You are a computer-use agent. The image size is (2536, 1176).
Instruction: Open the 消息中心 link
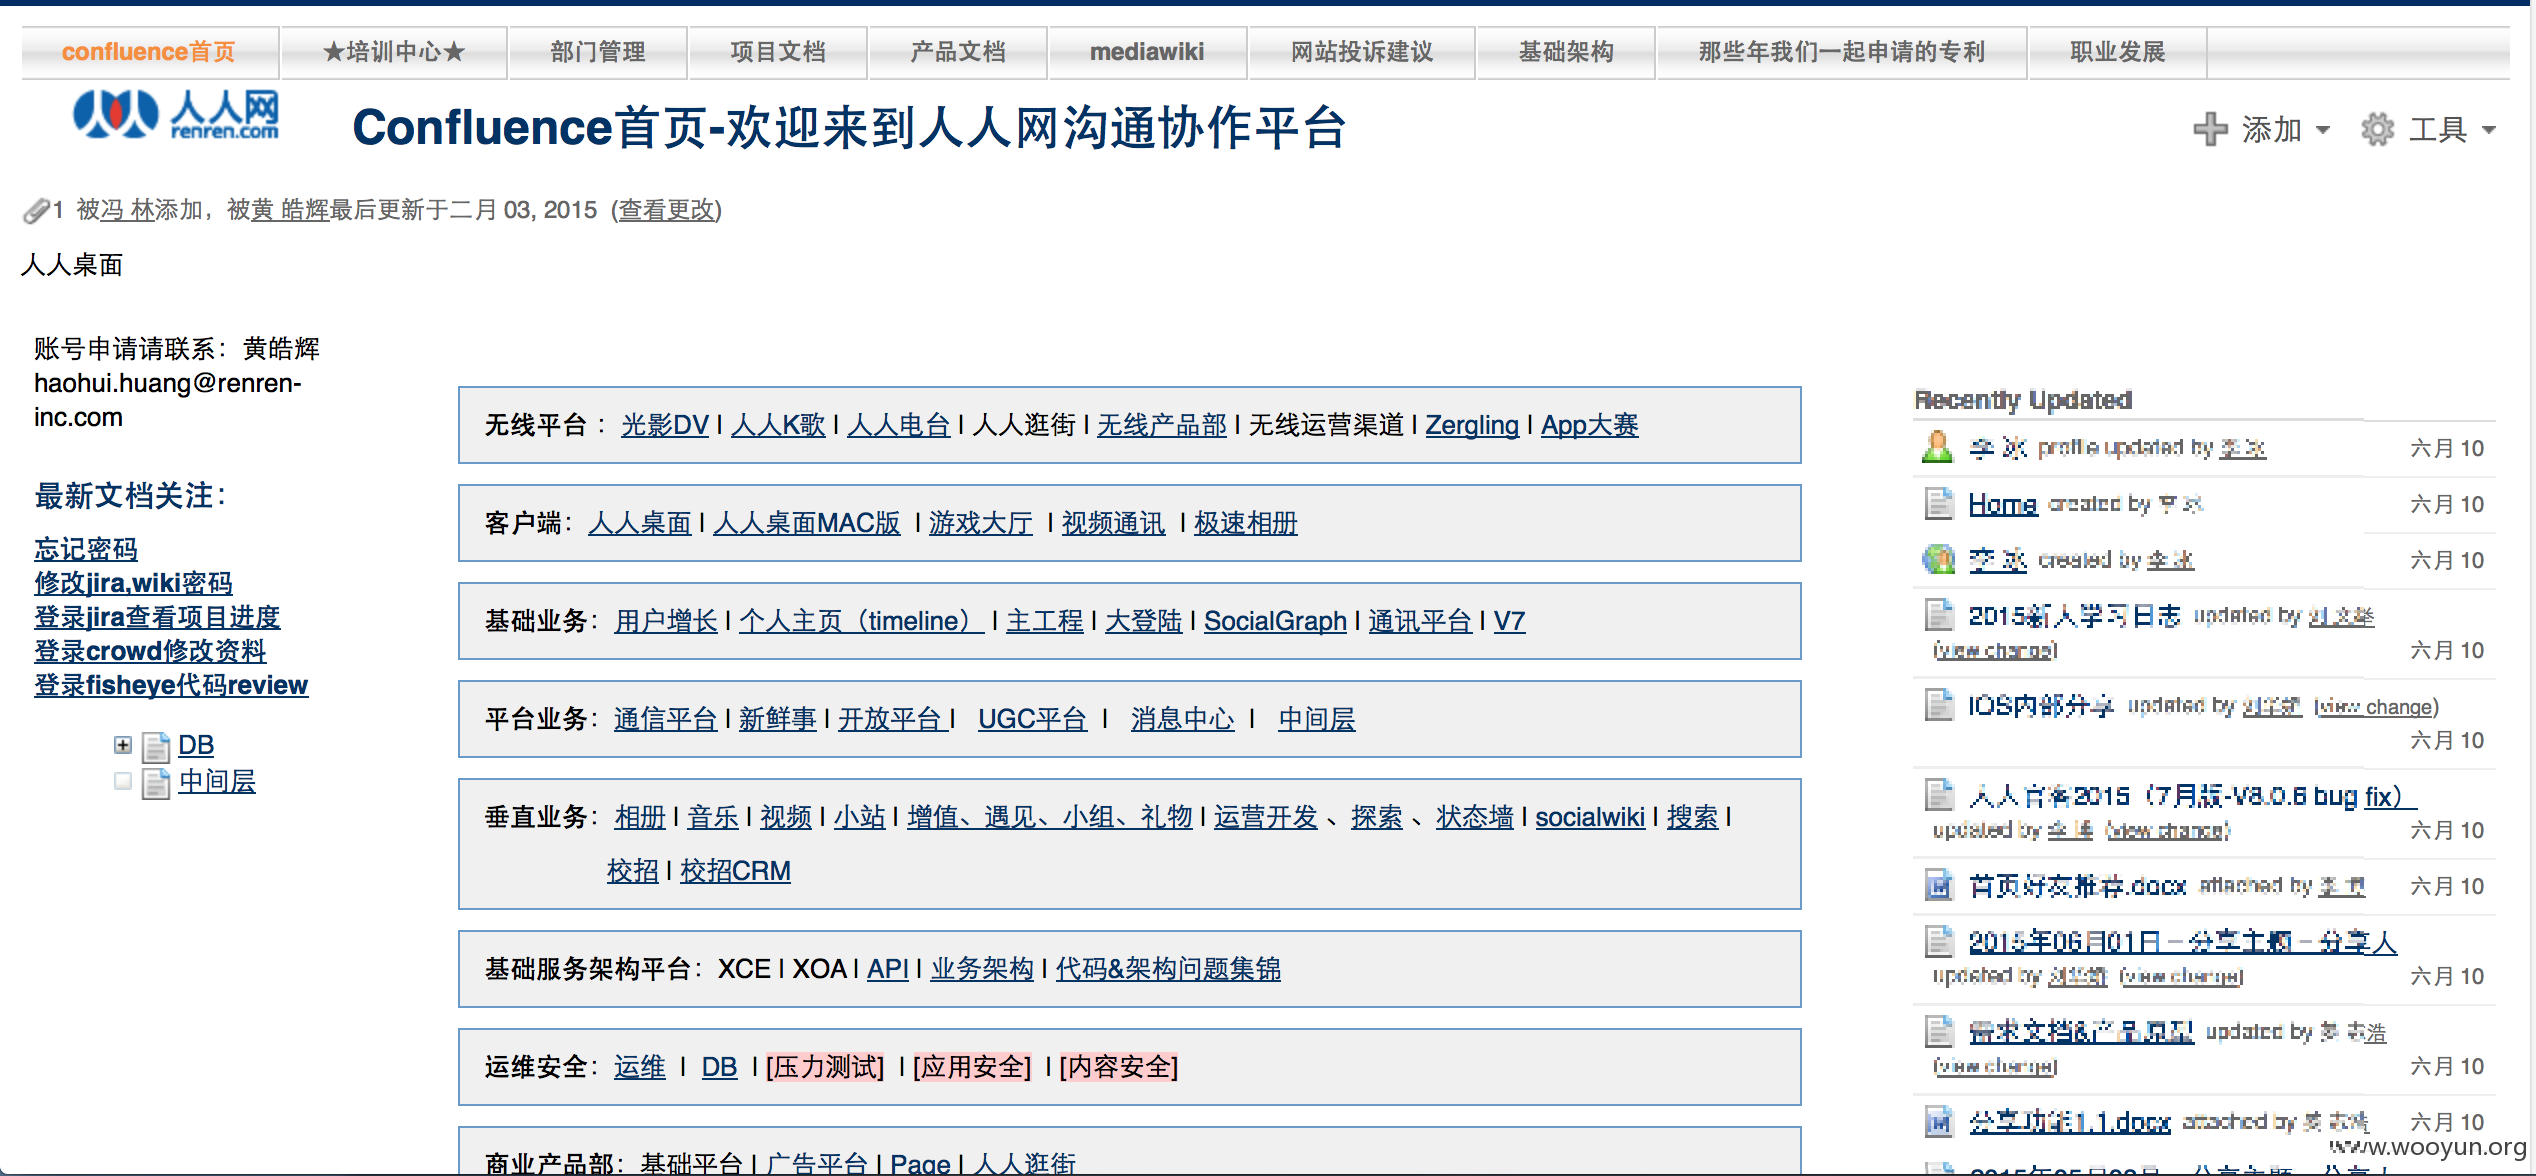click(x=1182, y=719)
